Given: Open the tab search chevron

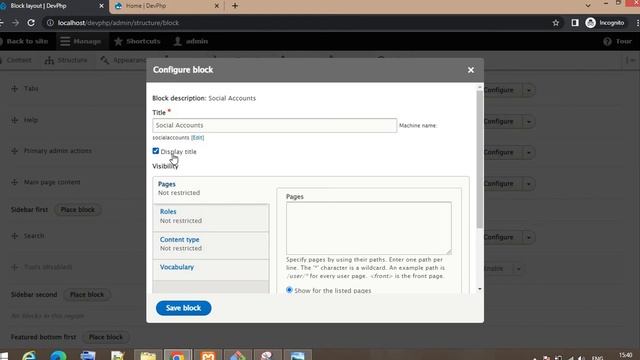Looking at the screenshot, I should point(588,6).
